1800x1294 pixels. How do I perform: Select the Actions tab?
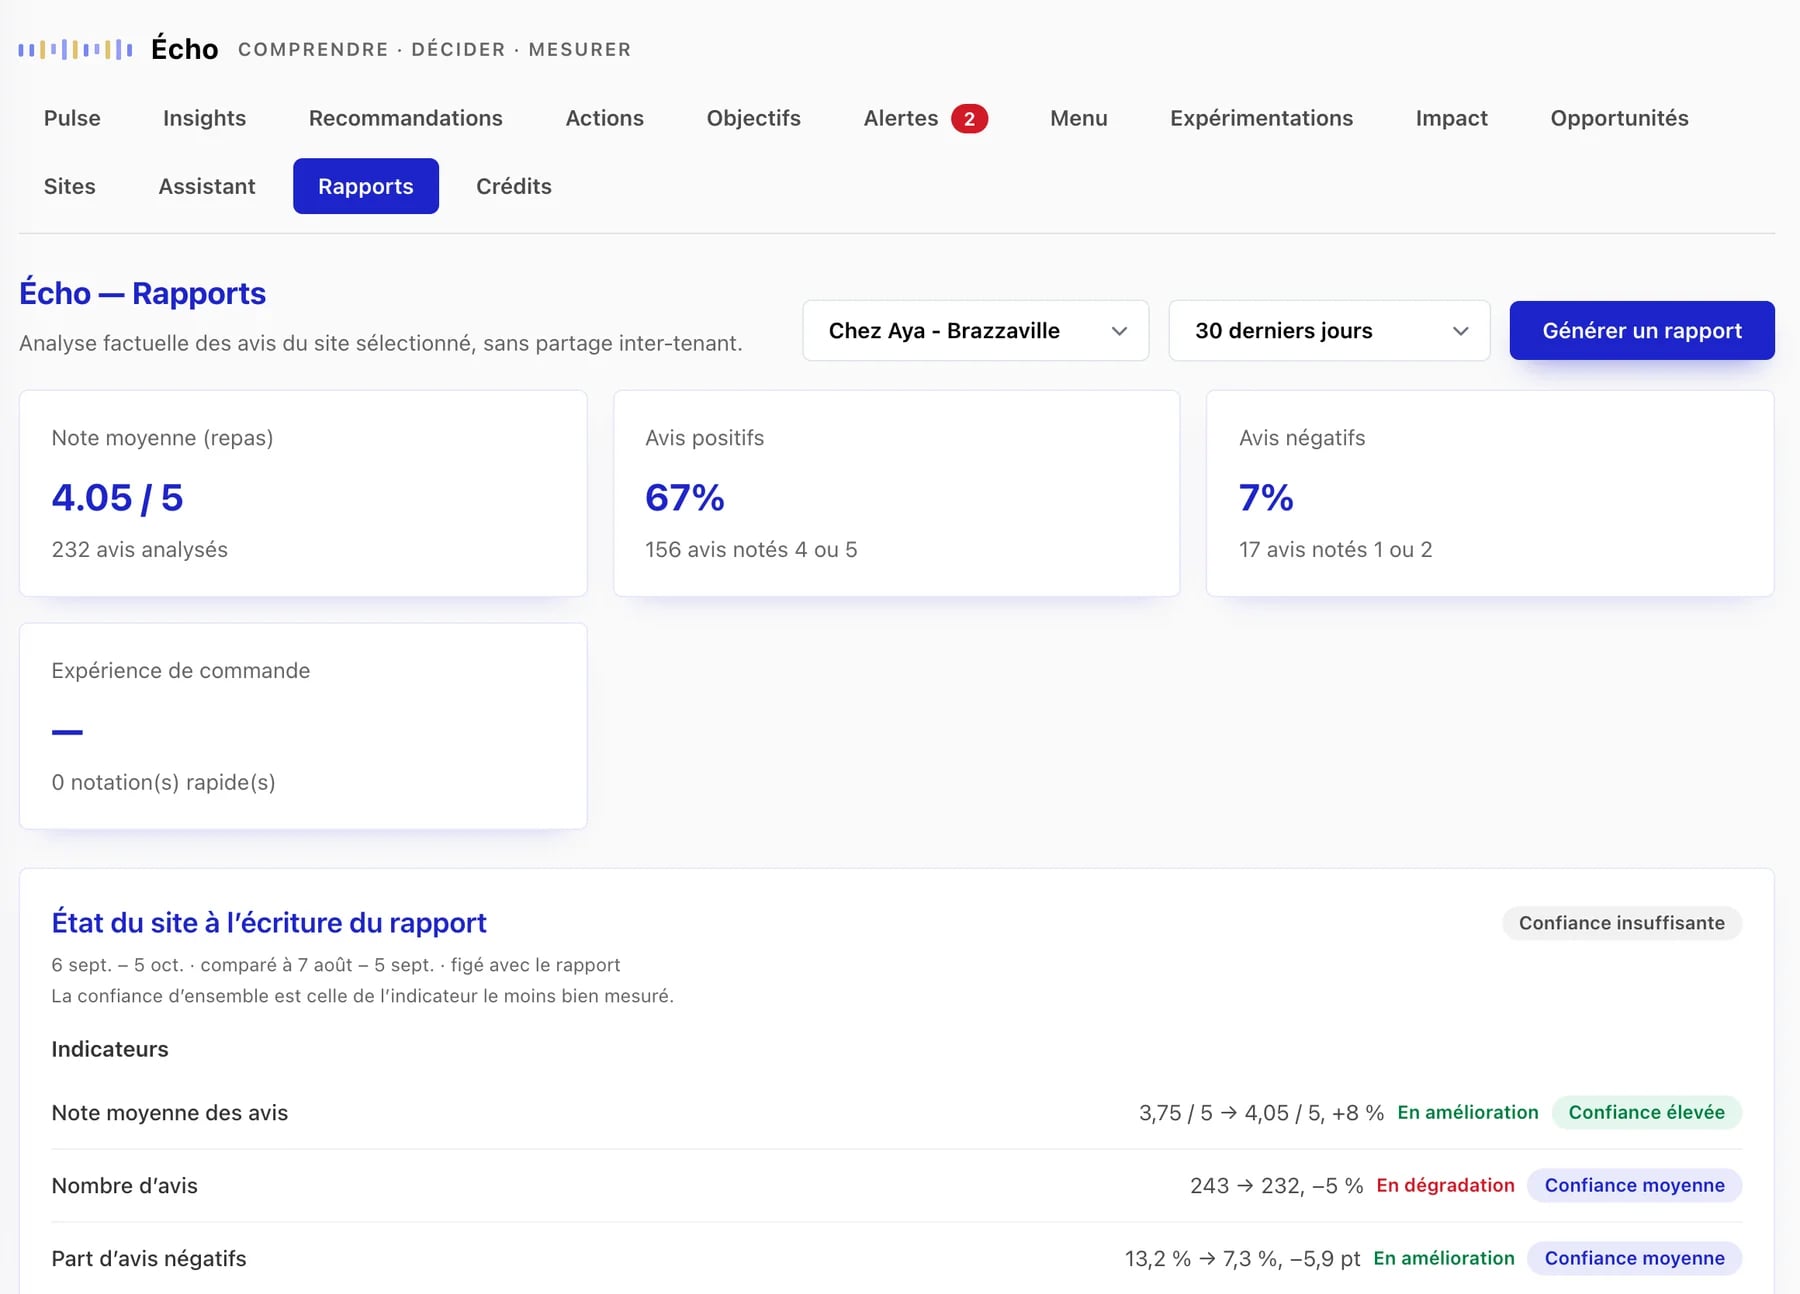pyautogui.click(x=605, y=118)
